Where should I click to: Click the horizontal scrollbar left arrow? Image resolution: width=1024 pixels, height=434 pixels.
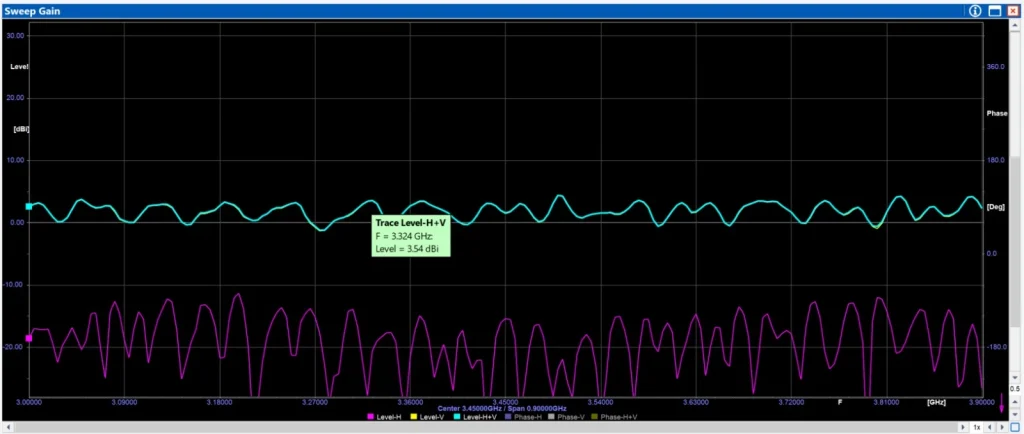pyautogui.click(x=7, y=427)
